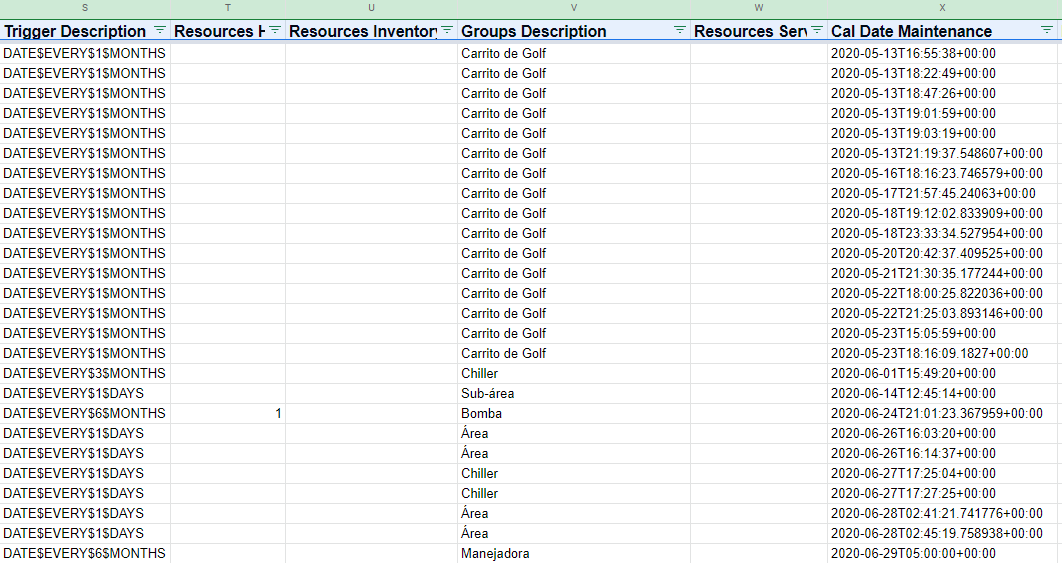Select column T by its letter header
Viewport: 1062px width, 563px height.
228,8
